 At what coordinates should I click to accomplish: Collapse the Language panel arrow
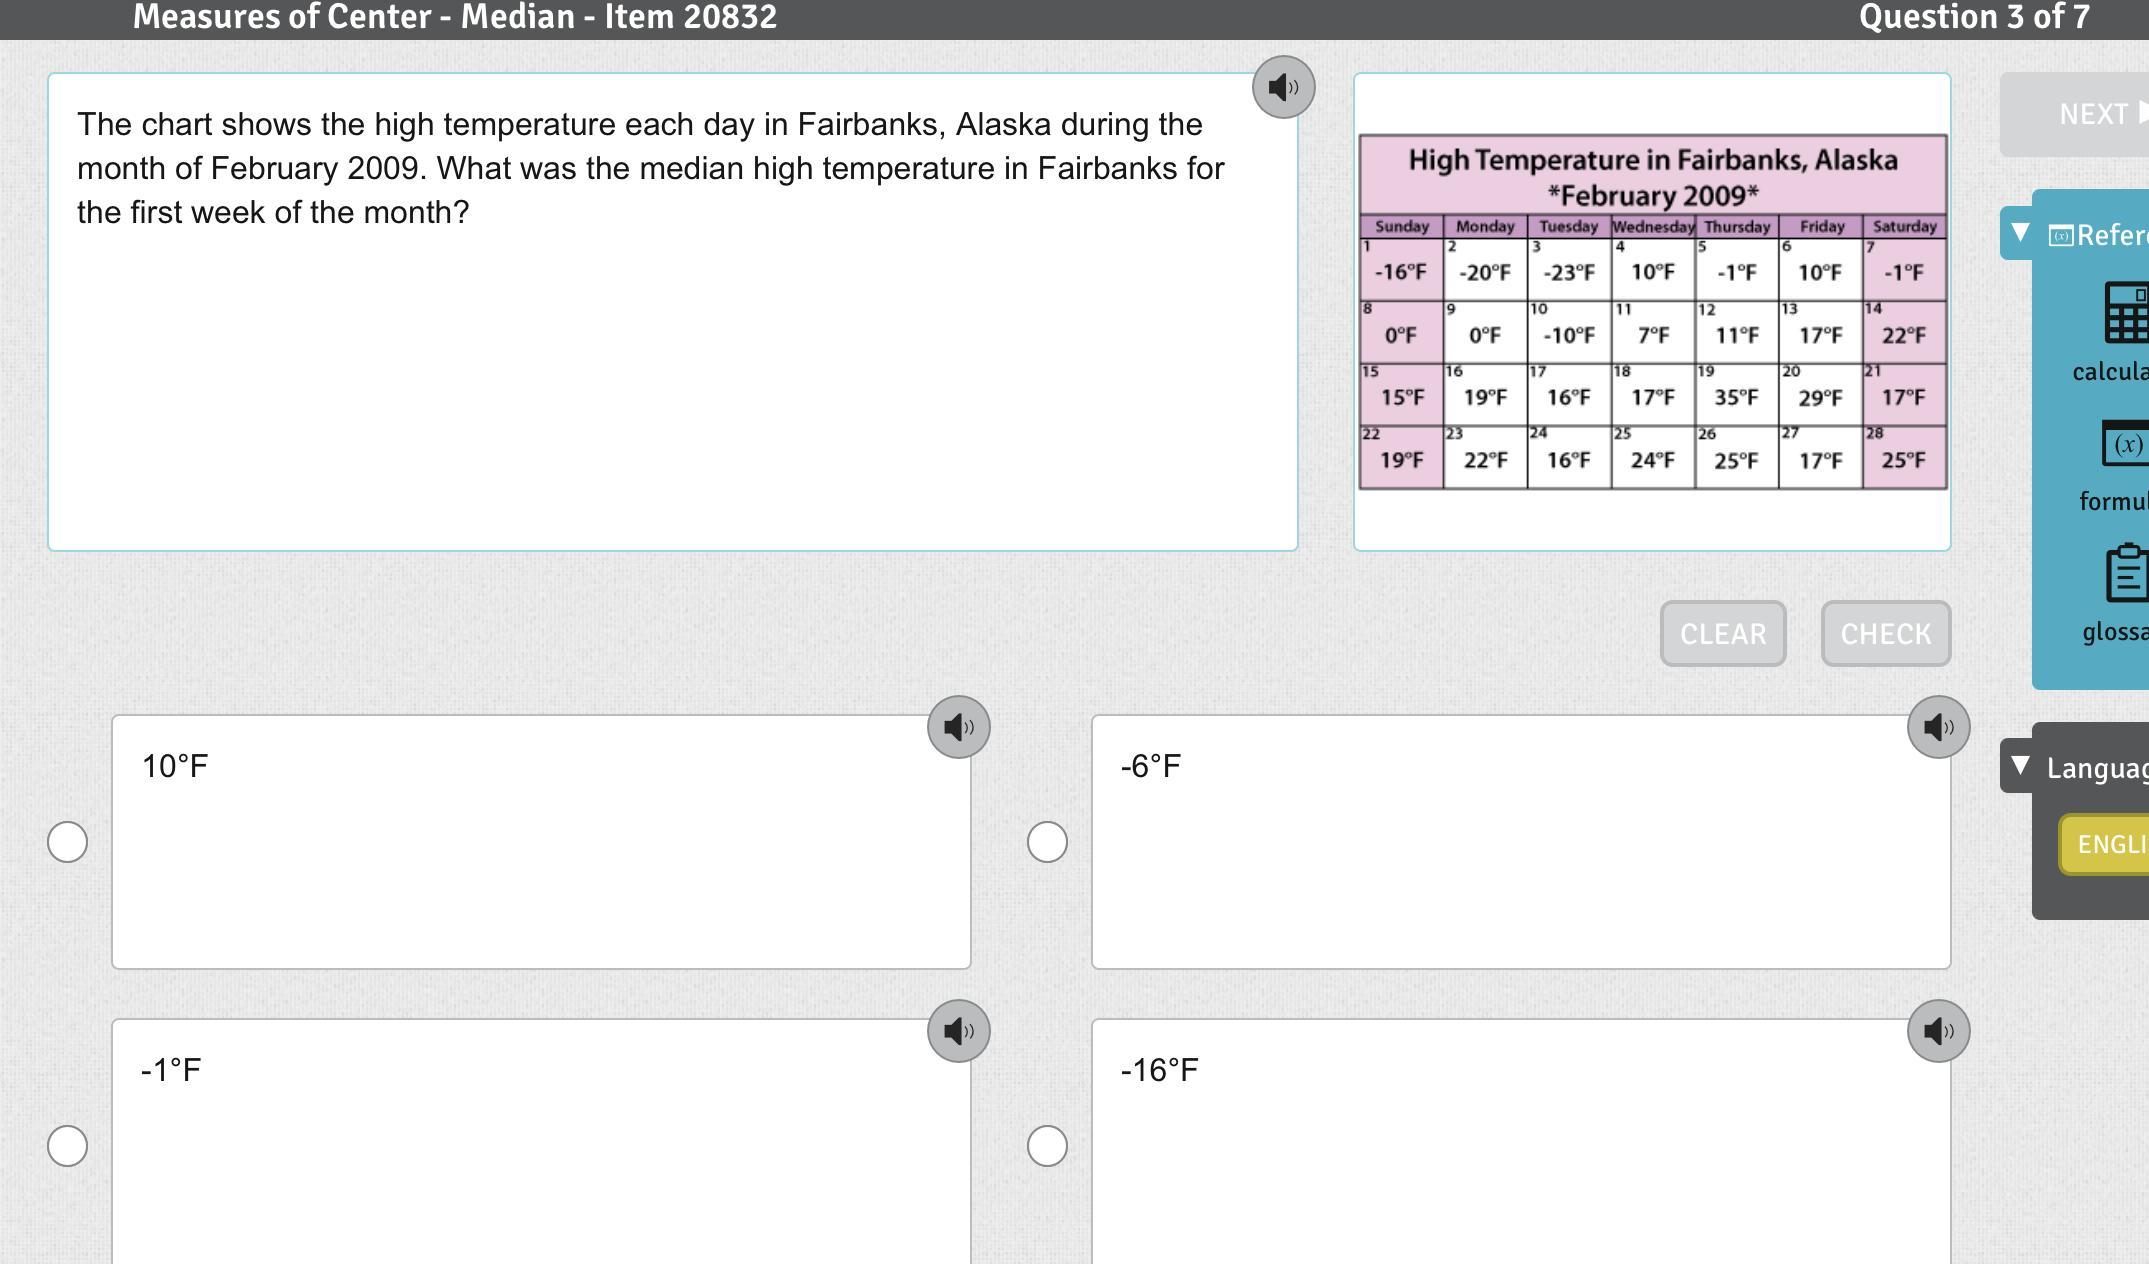coord(2020,766)
